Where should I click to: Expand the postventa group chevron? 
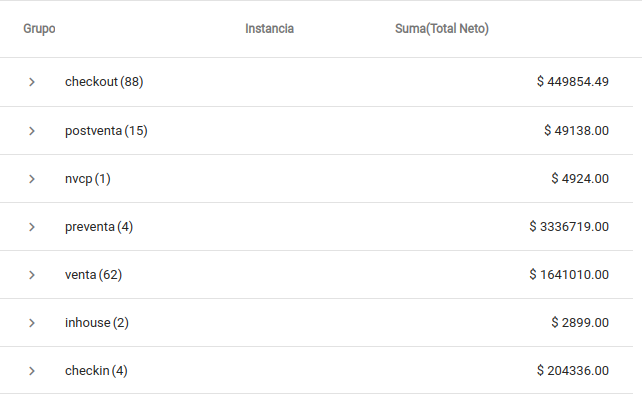coord(32,131)
